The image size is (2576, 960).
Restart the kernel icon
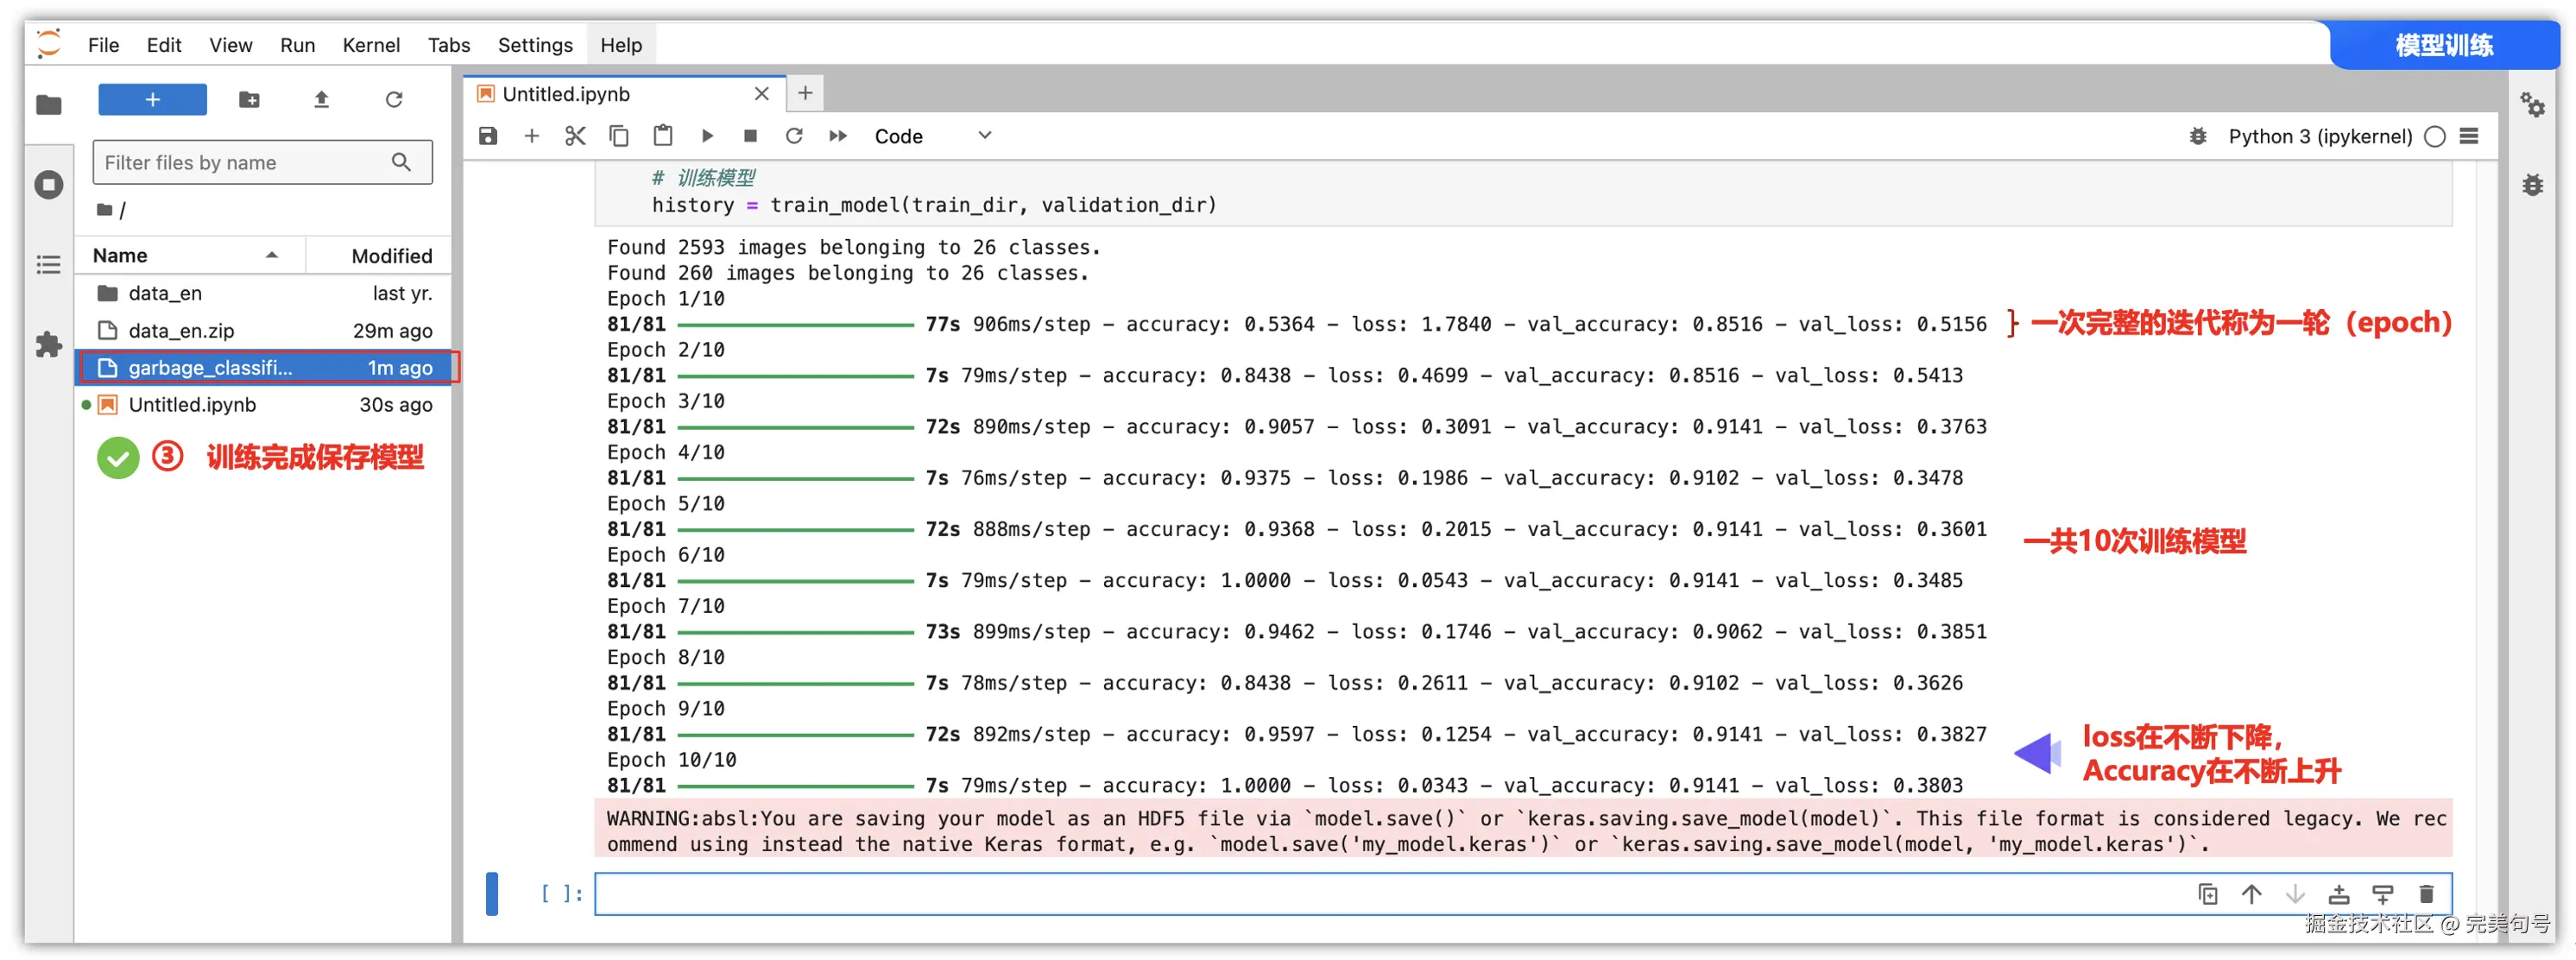pyautogui.click(x=794, y=136)
